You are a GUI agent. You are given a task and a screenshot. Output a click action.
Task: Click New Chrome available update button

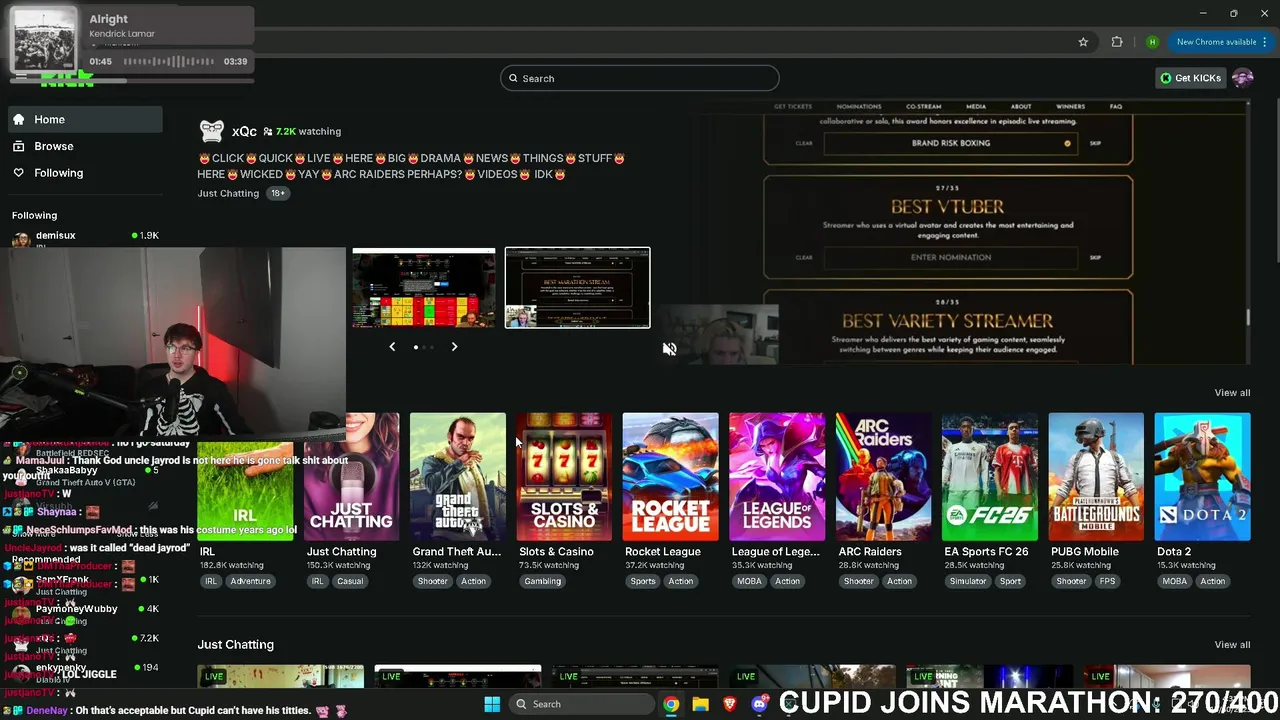click(1216, 42)
